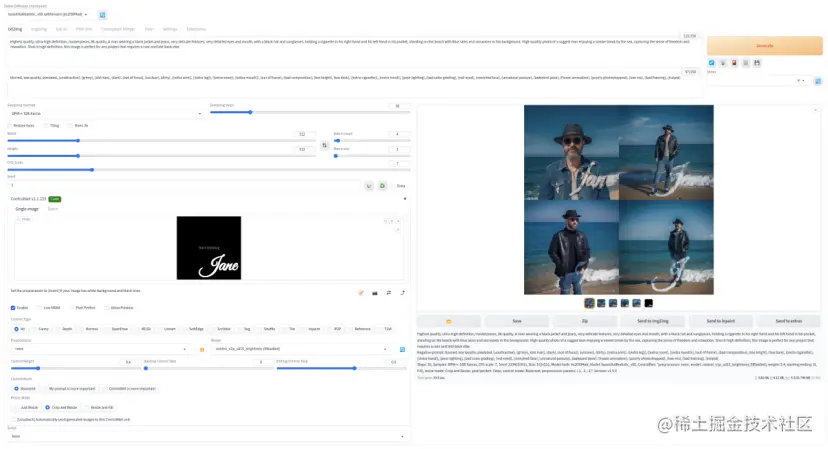Image resolution: width=828 pixels, height=449 pixels.
Task: Open the Checkpoint Merger tab
Action: tap(118, 29)
